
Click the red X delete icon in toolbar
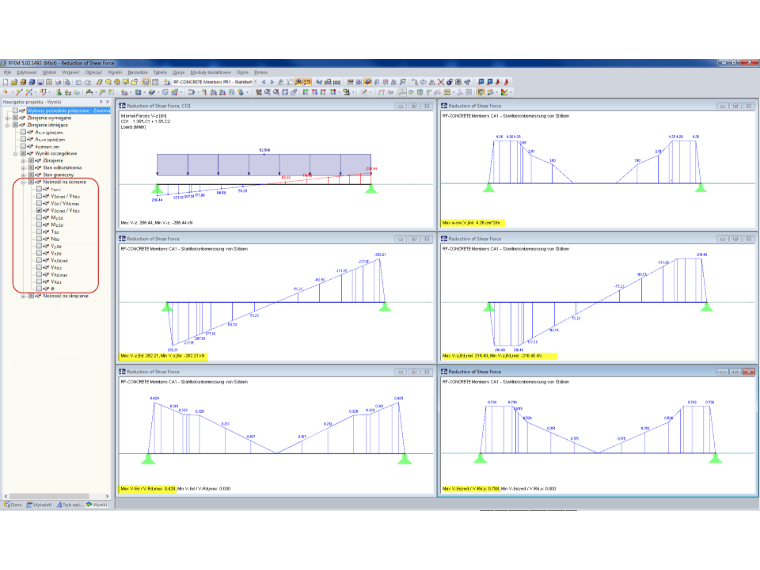pyautogui.click(x=441, y=82)
